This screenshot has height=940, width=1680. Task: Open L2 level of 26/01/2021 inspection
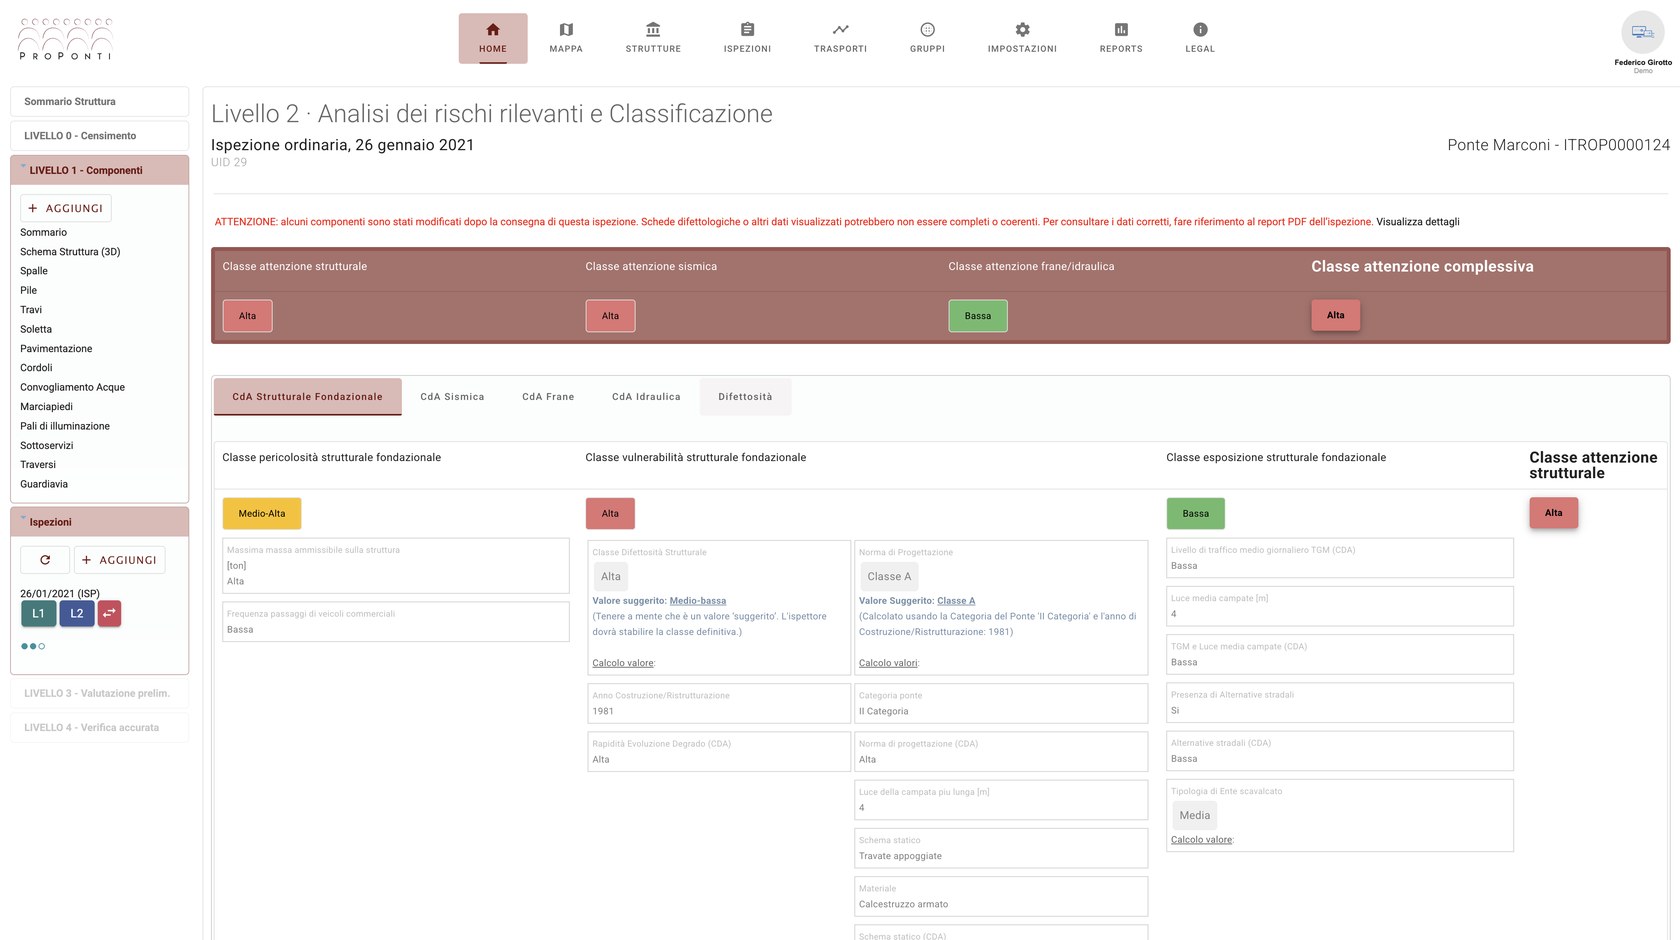77,613
